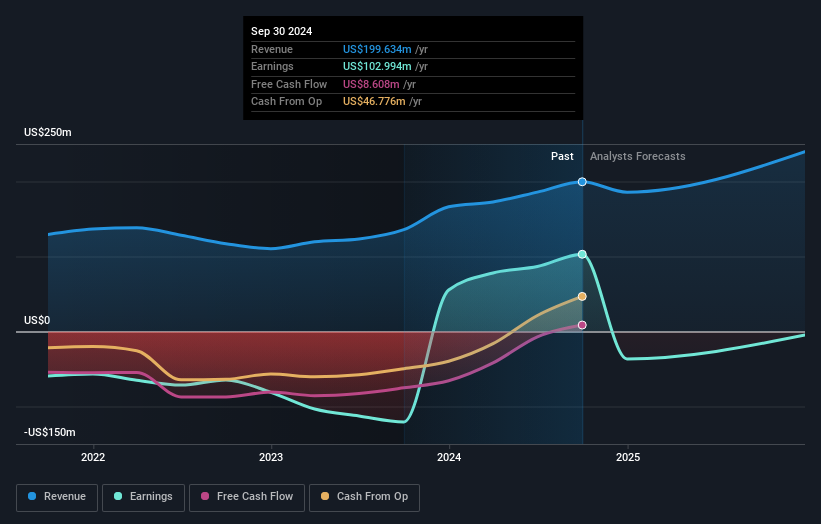Screen dimensions: 821x524
Task: Click the 2022 x-axis label
Action: click(x=93, y=457)
